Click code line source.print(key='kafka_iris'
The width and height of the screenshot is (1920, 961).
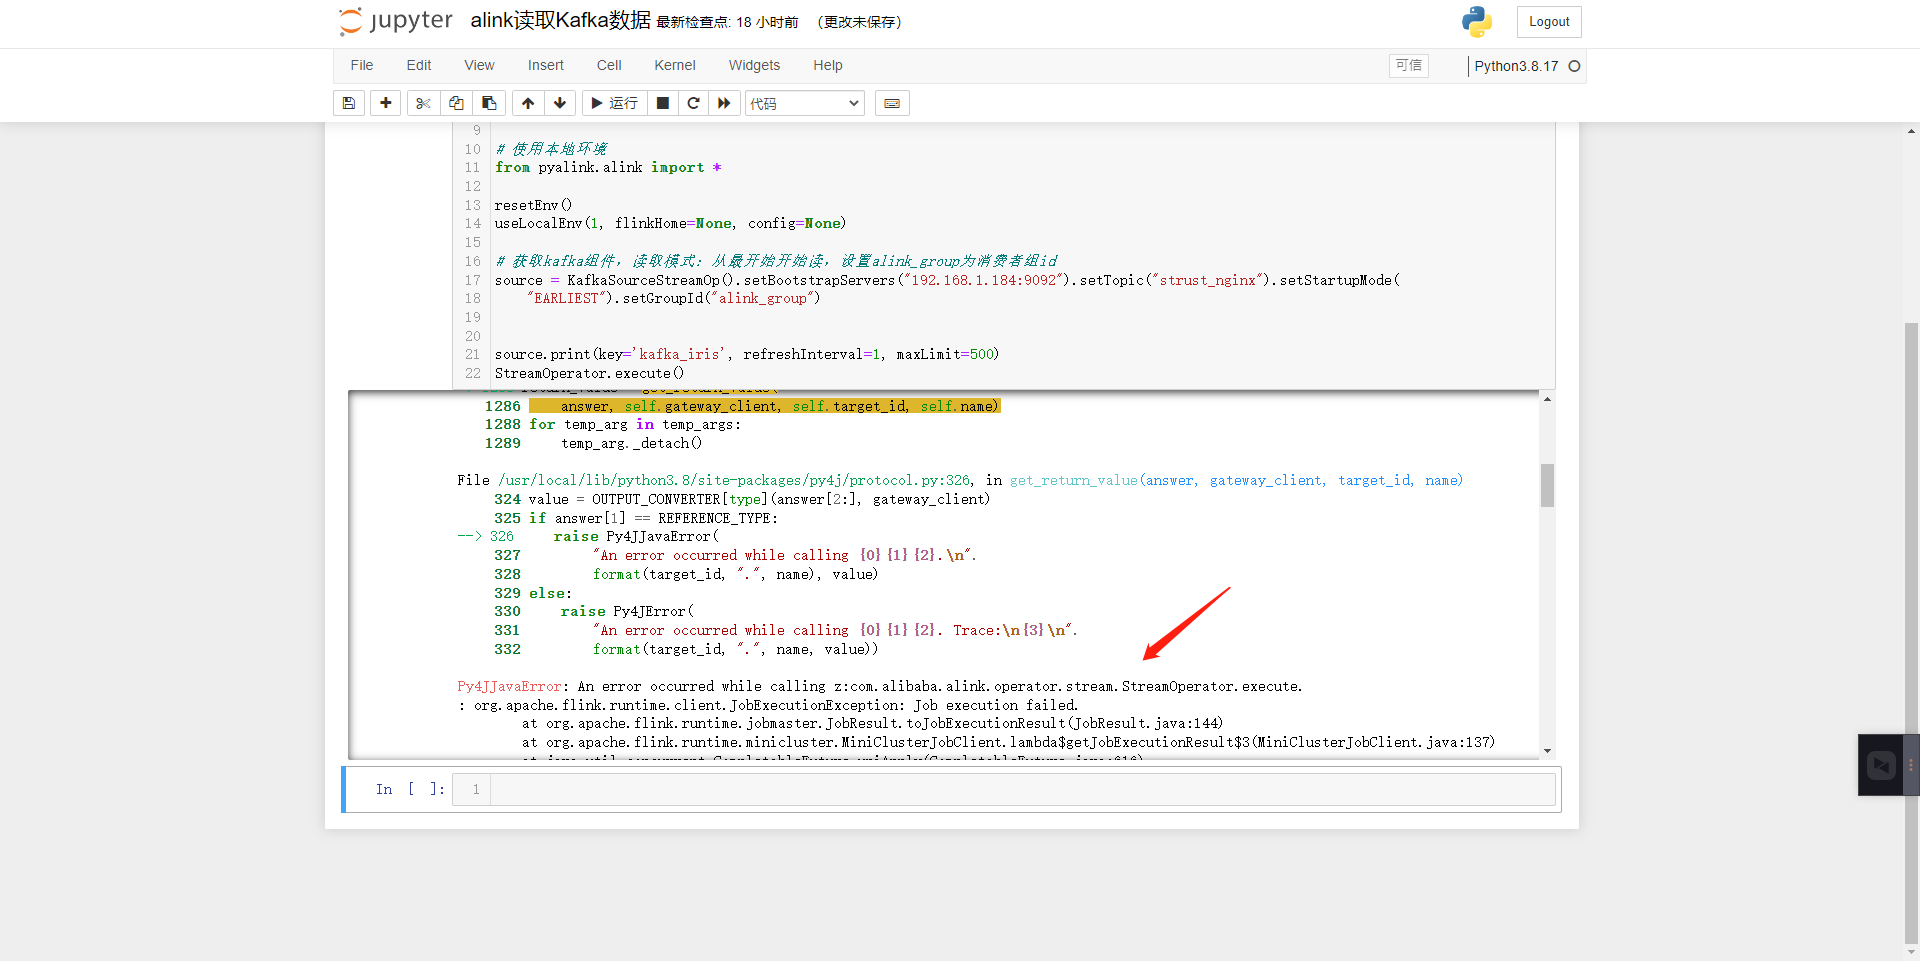coord(746,354)
